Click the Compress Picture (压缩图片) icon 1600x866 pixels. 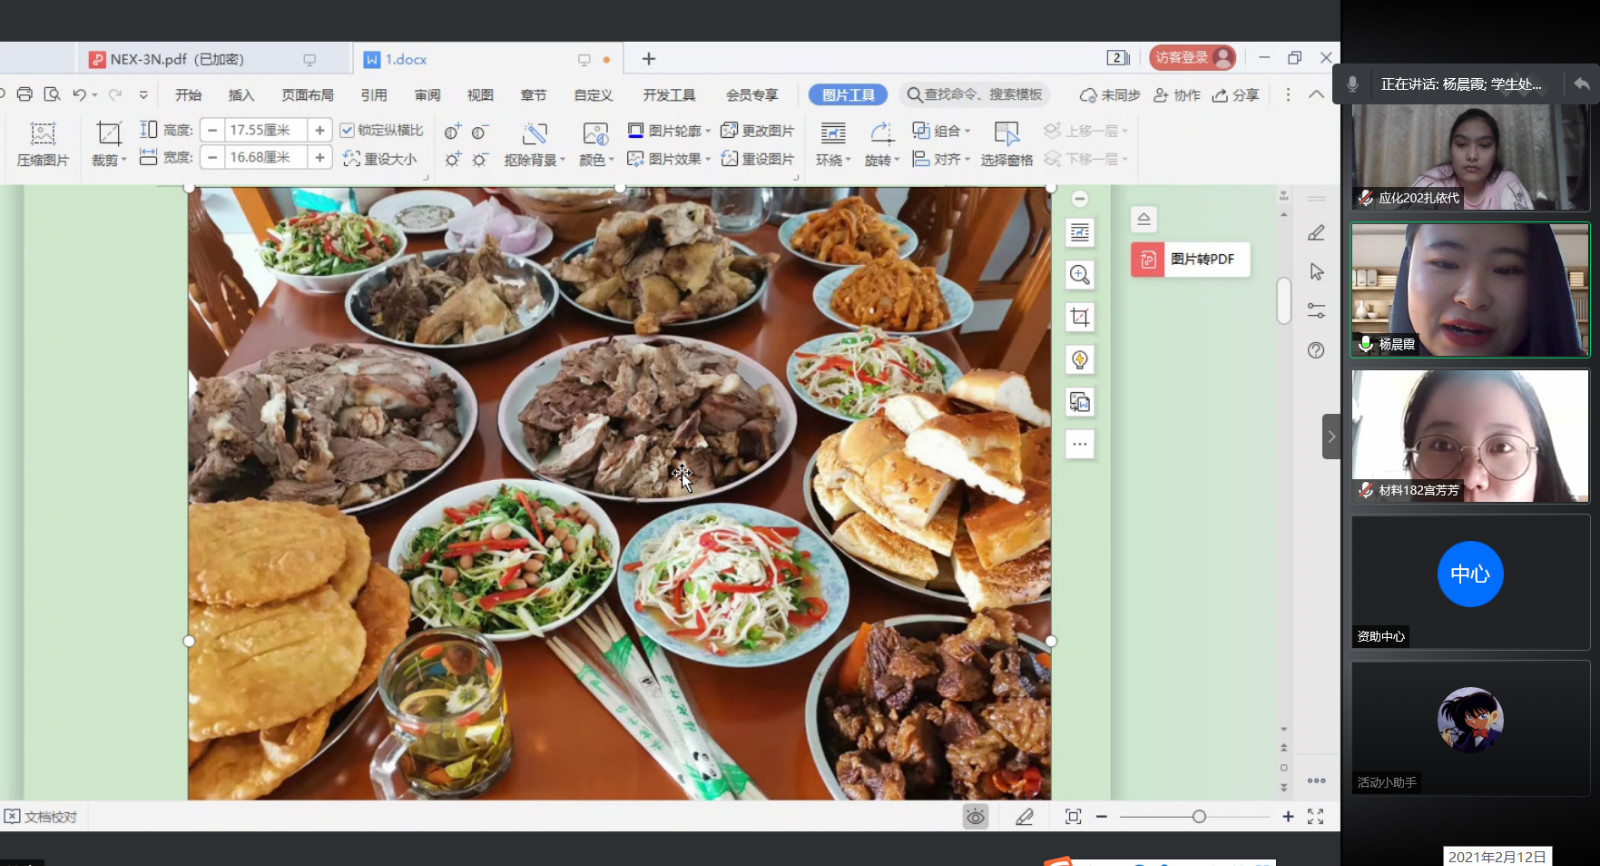42,143
